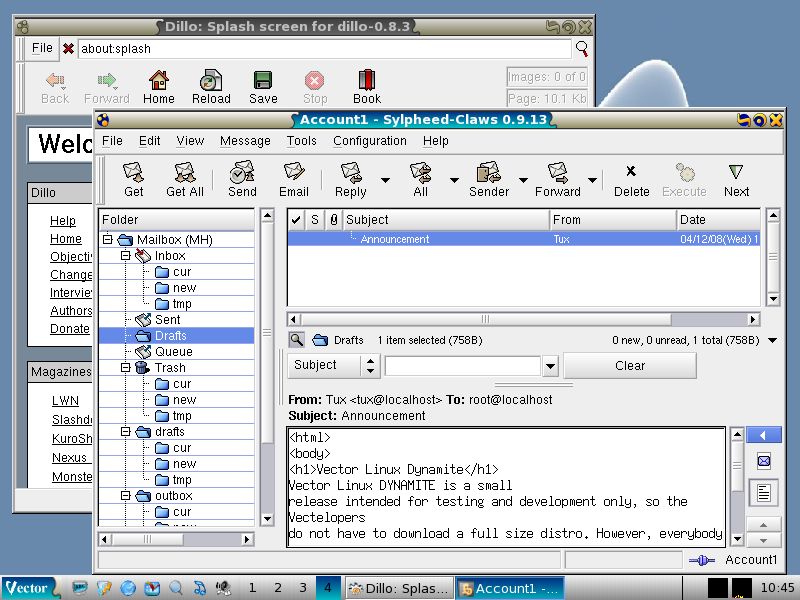Compose new Email via toolbar icon
This screenshot has width=800, height=600.
point(293,179)
